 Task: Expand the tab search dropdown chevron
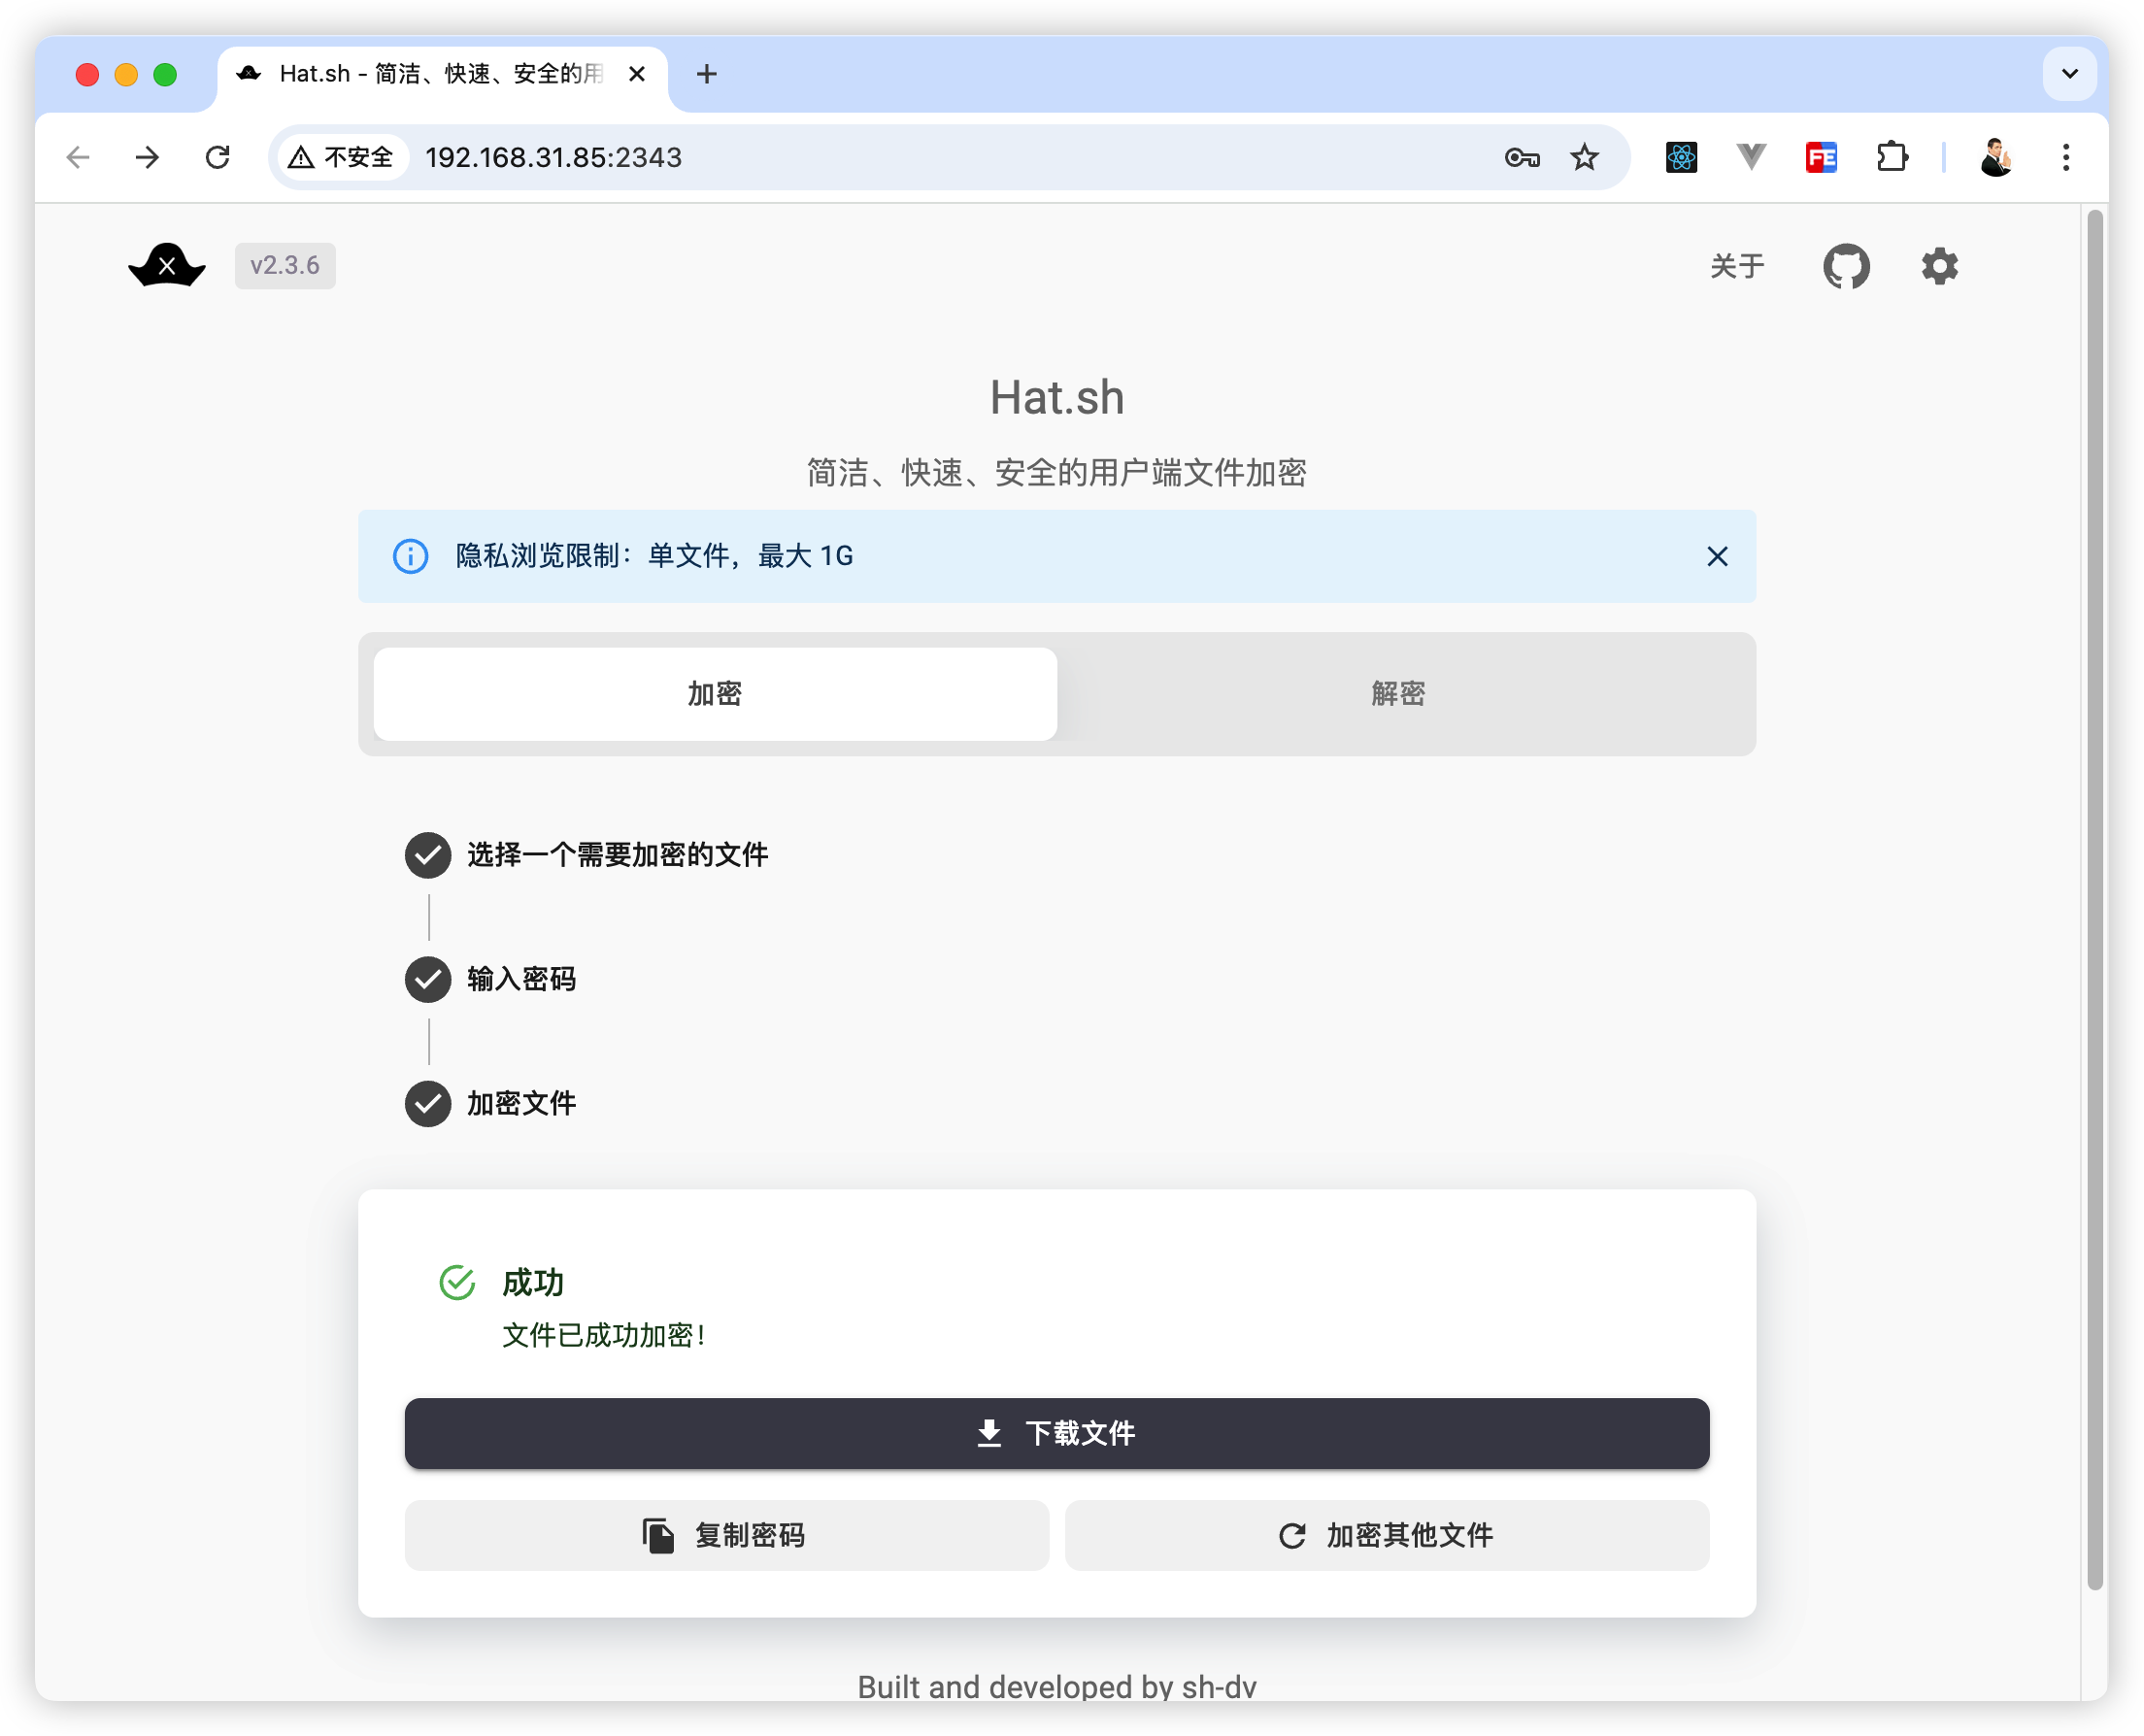(x=2069, y=74)
